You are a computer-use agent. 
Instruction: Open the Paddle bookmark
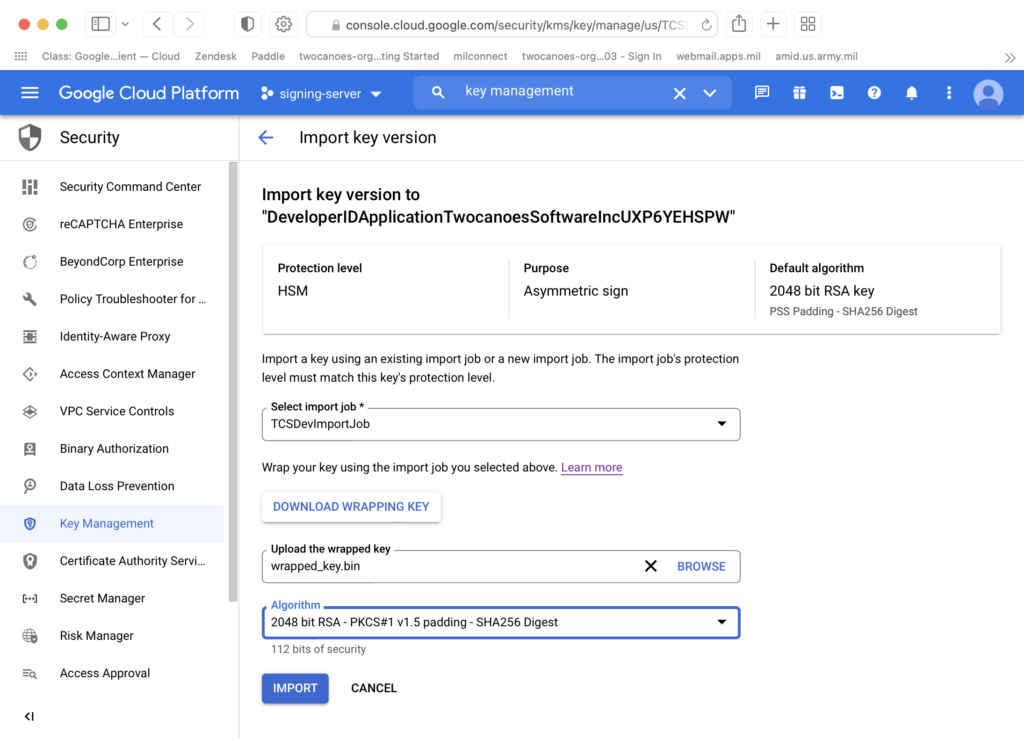[x=268, y=56]
